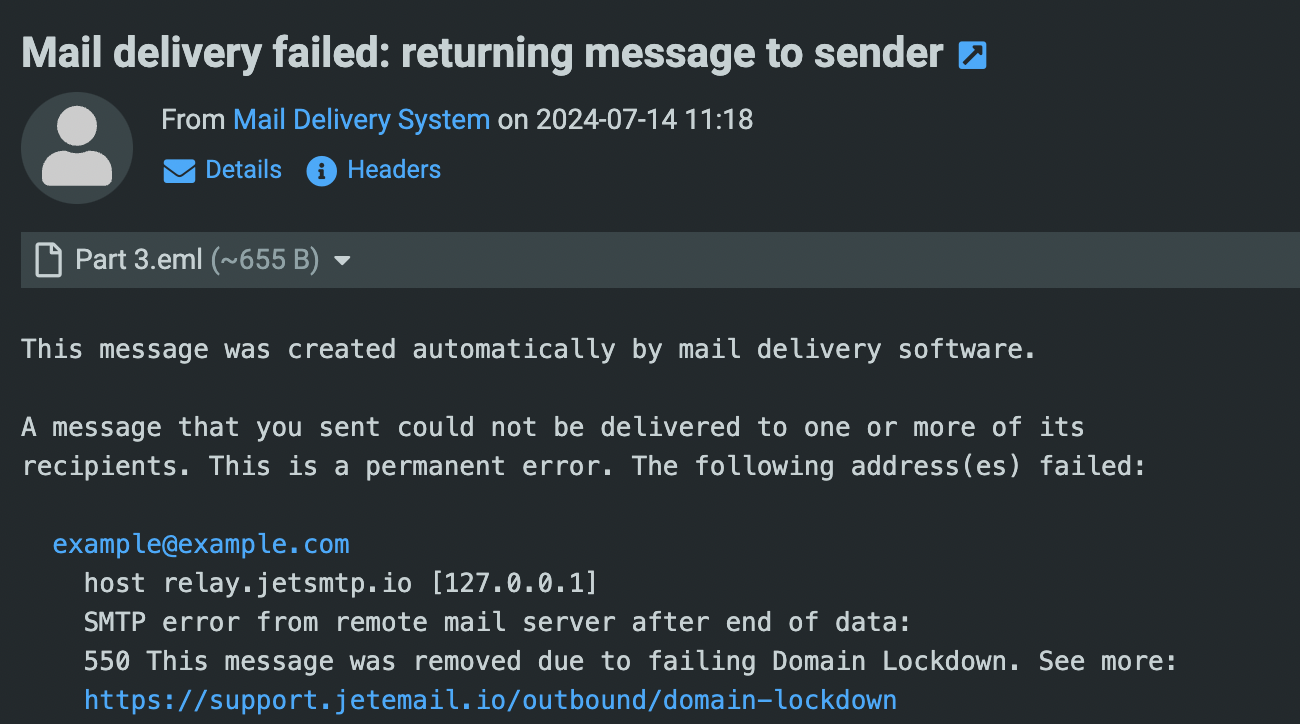
Task: Open the message in a new window
Action: (x=972, y=55)
